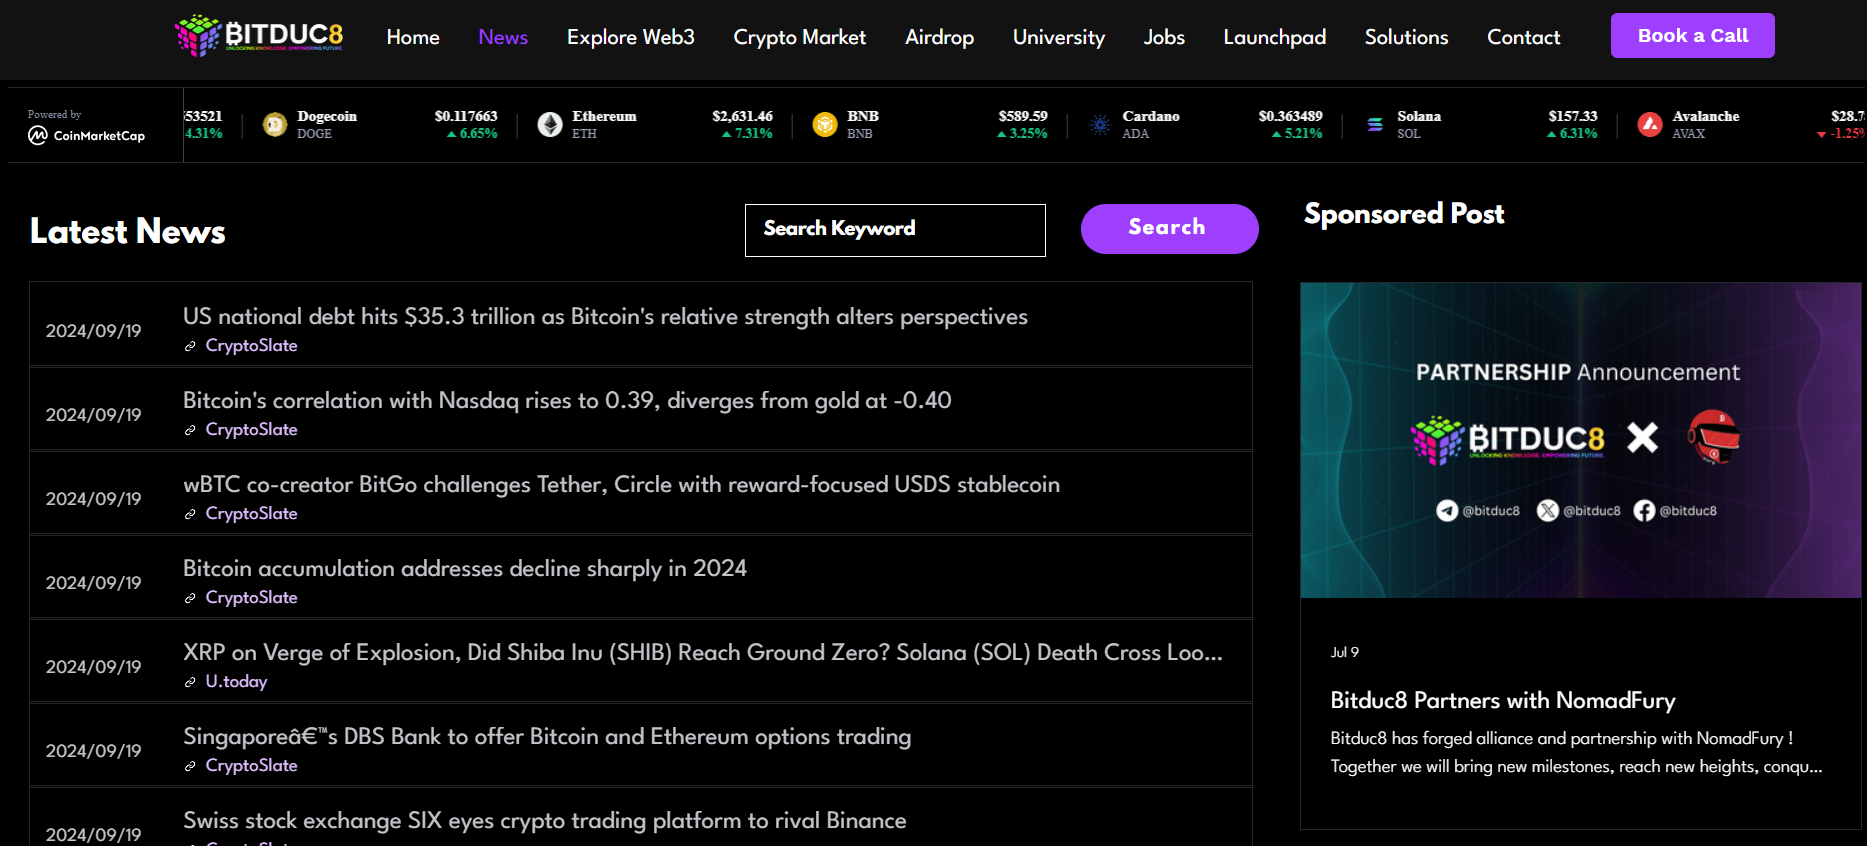Click link icon beside US national debt source
Viewport: 1867px width, 846px height.
coord(190,346)
